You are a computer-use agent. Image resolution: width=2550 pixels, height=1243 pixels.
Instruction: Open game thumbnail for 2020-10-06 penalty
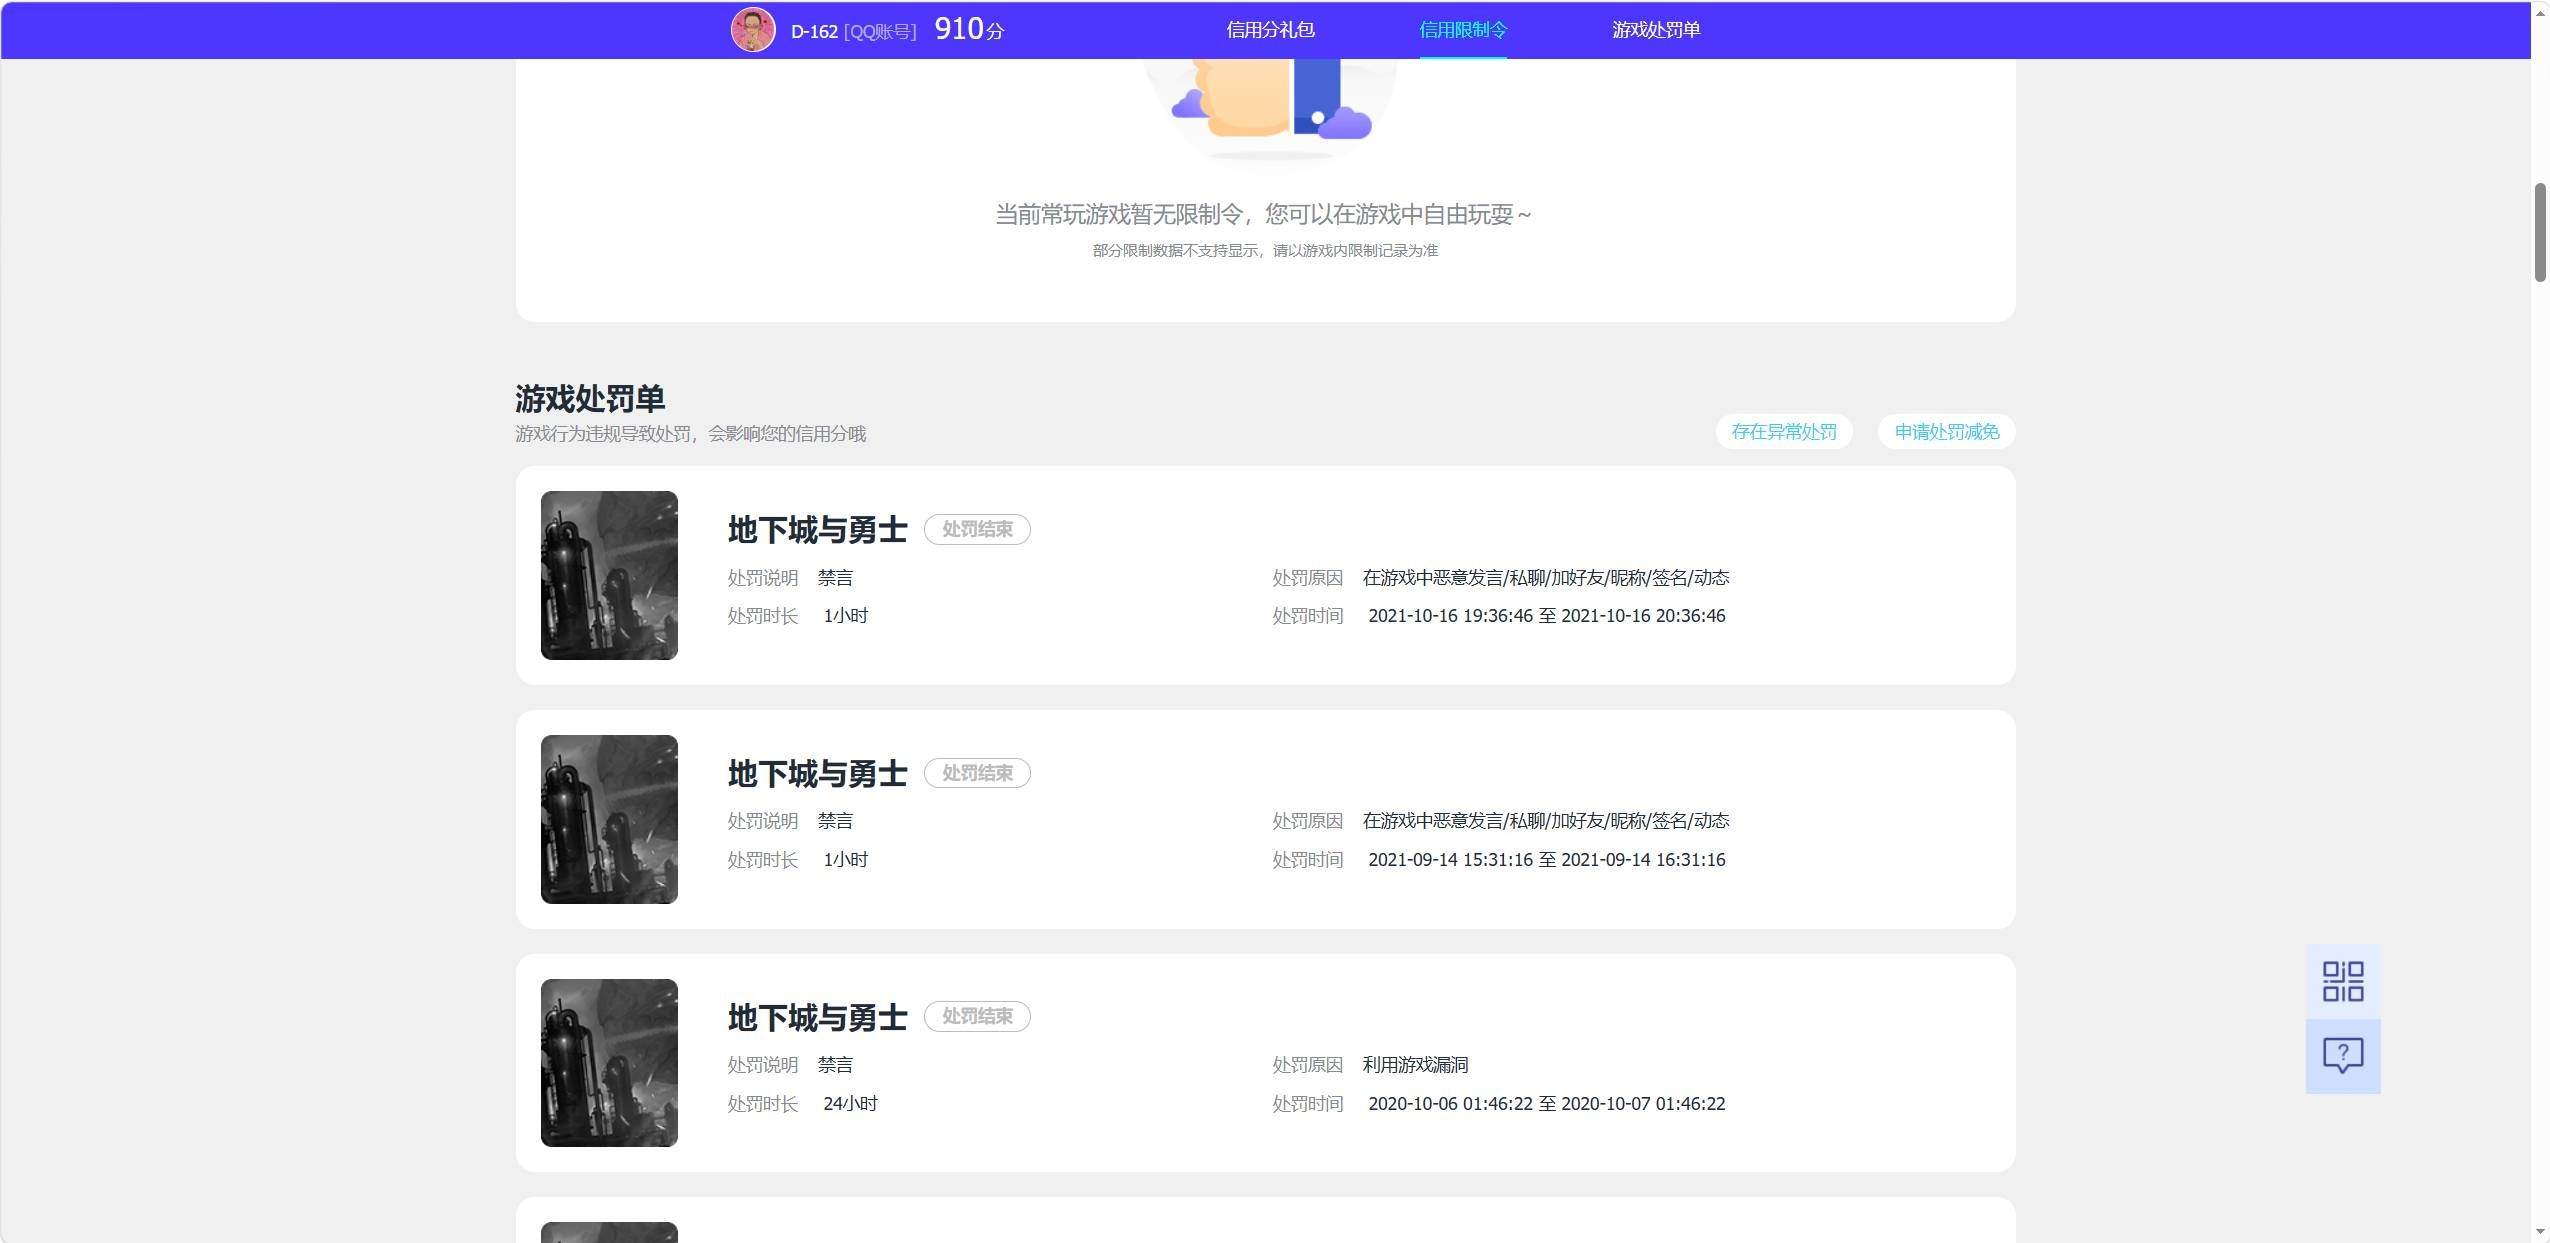click(609, 1062)
